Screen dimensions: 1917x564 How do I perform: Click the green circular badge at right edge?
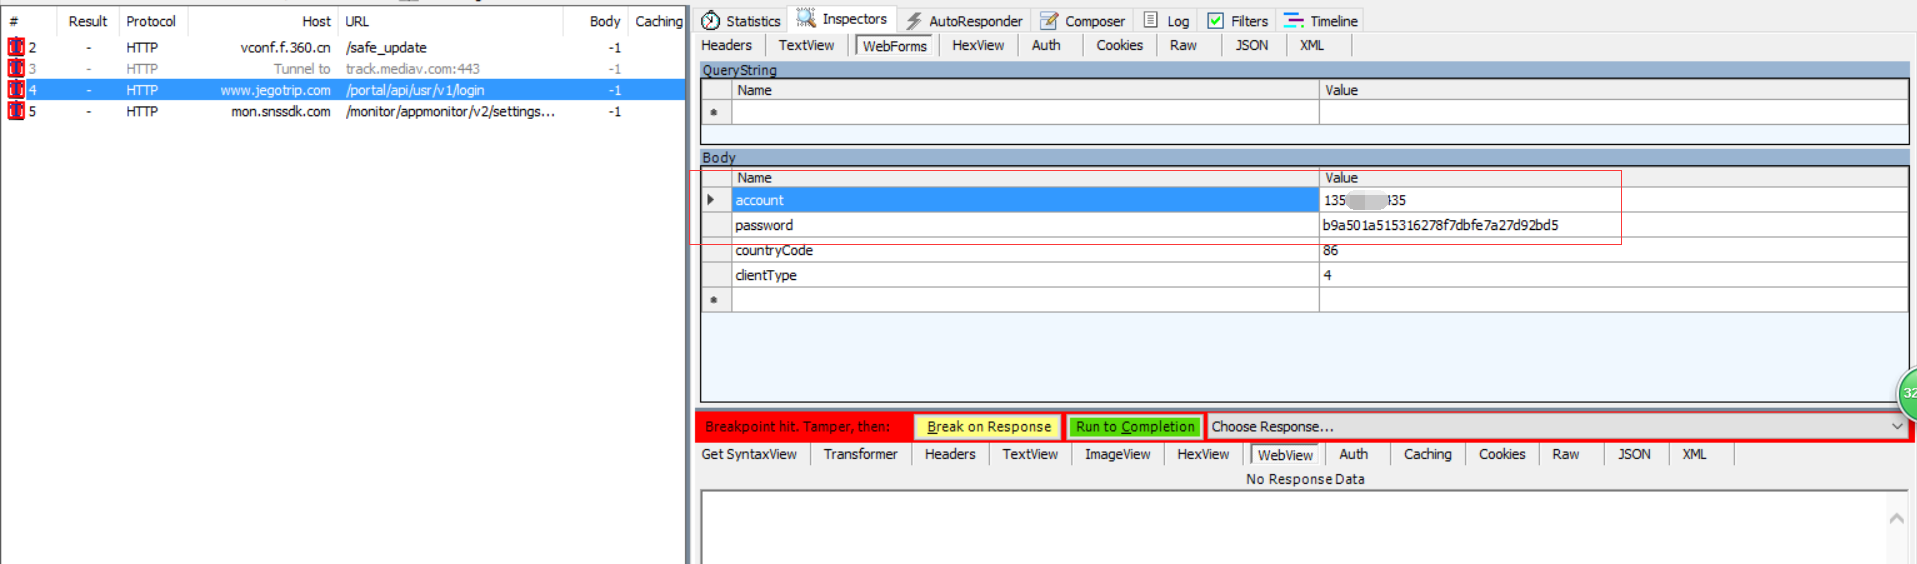coord(1906,394)
